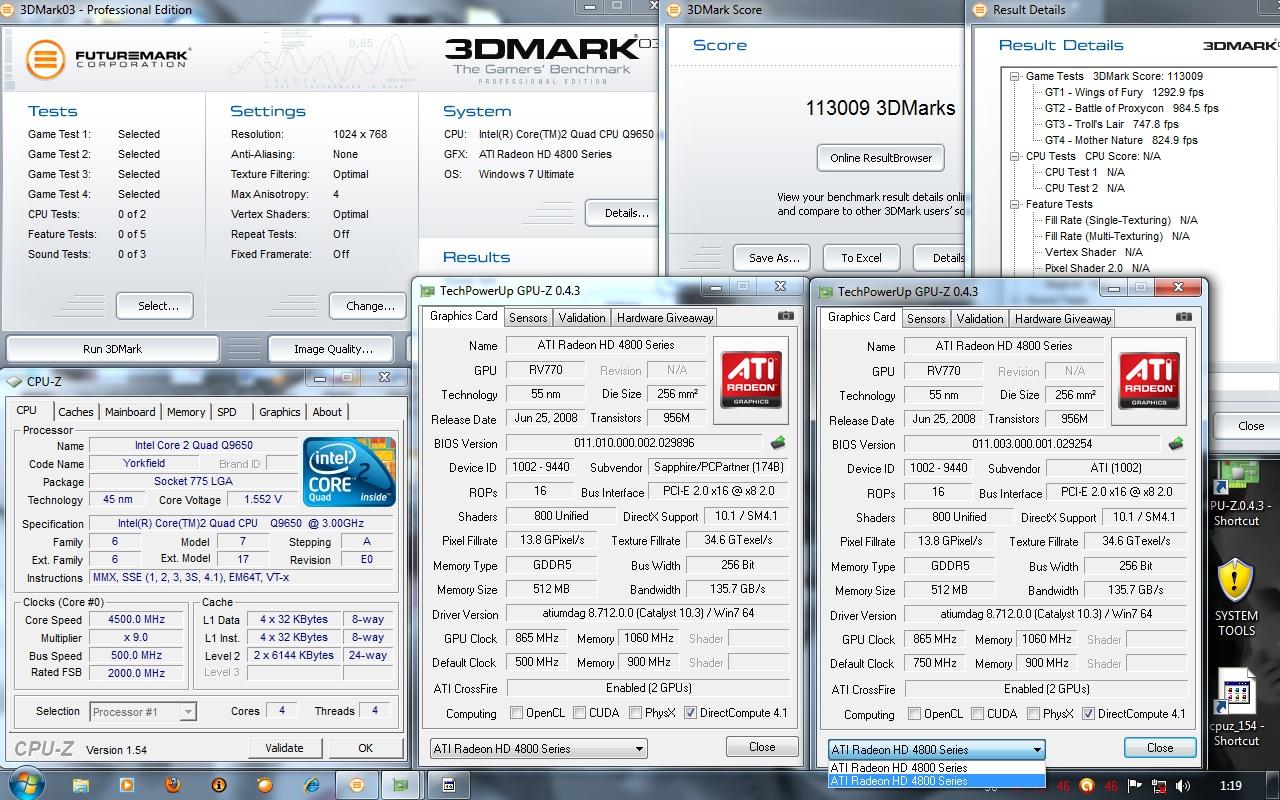Click the Run 3DMark button

(x=112, y=349)
